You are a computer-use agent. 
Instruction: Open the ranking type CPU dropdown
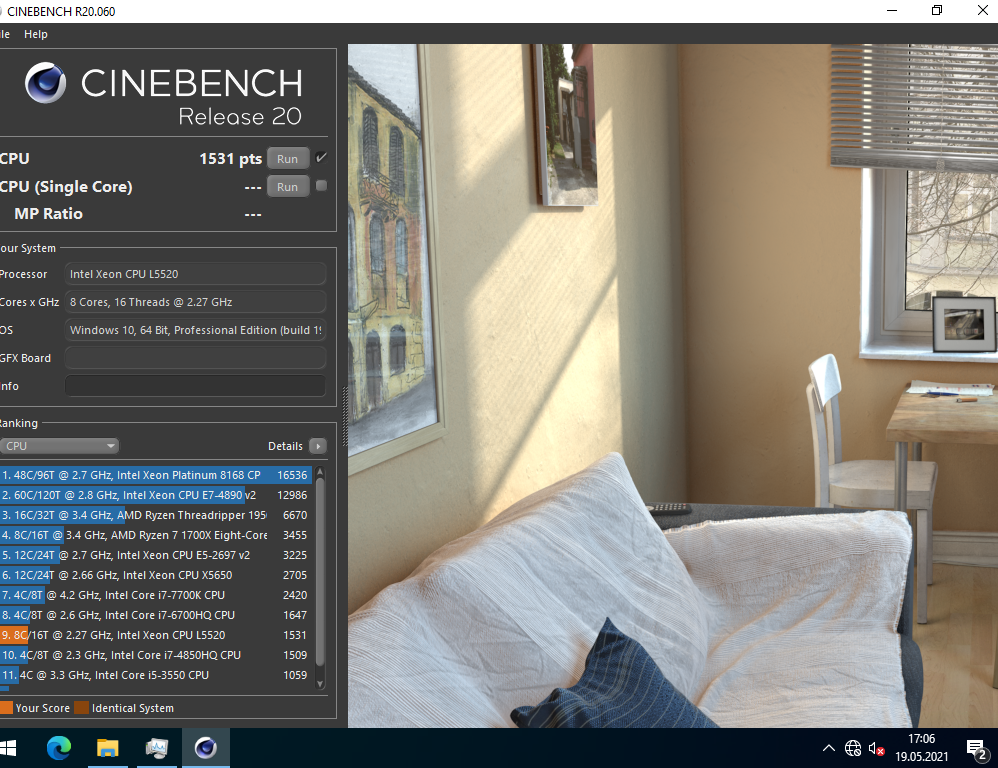59,446
